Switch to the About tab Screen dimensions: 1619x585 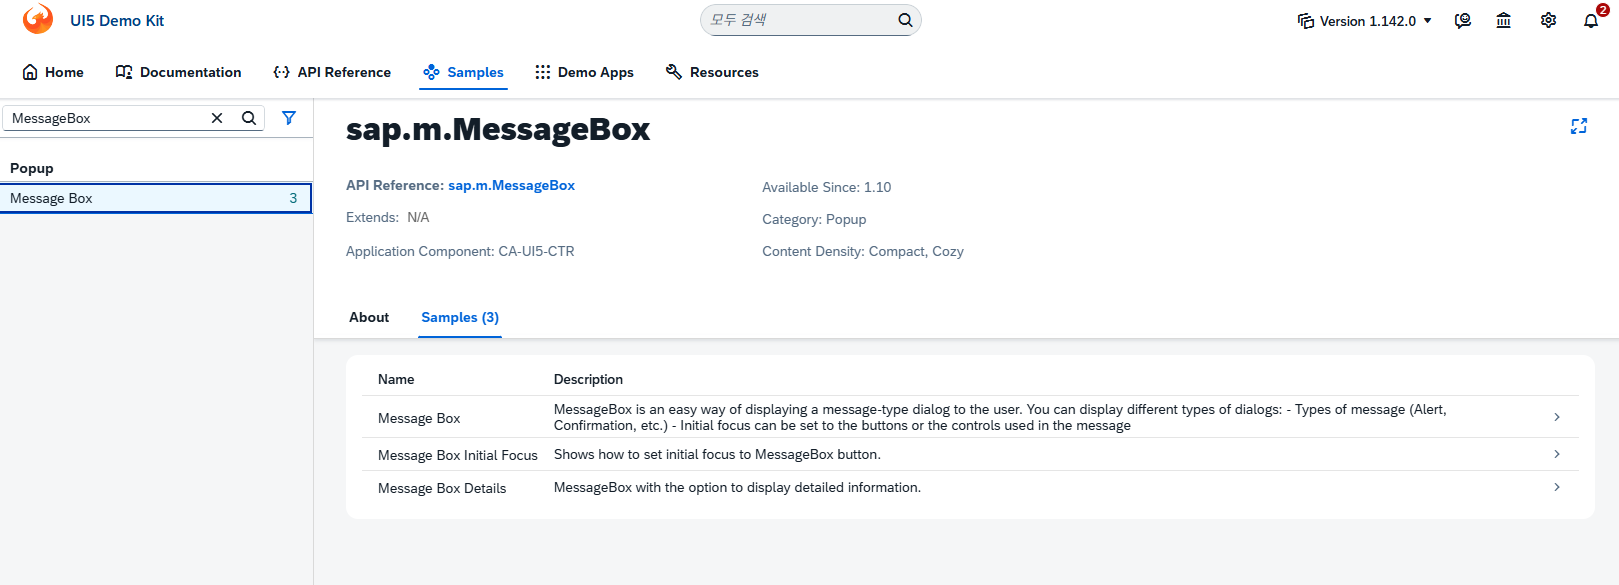[x=369, y=317]
